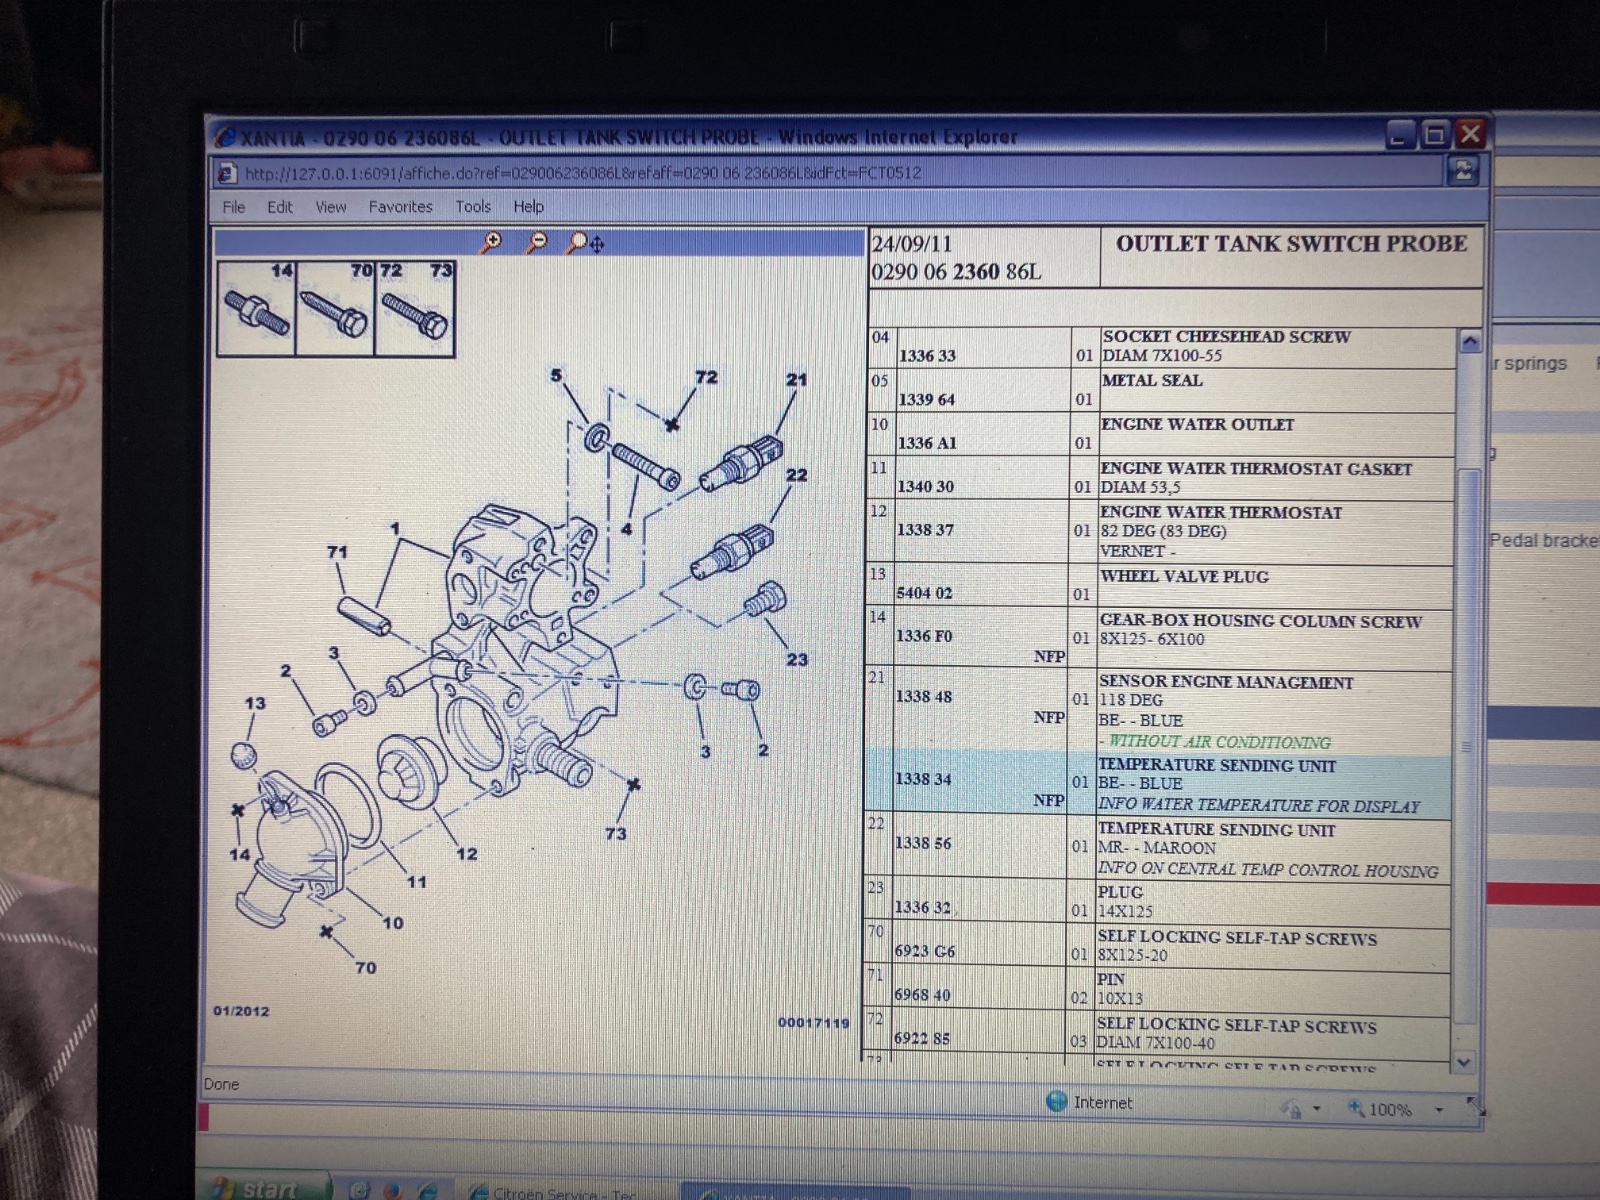Select part number 6923 G6
Screen dimensions: 1600x1200
point(924,951)
